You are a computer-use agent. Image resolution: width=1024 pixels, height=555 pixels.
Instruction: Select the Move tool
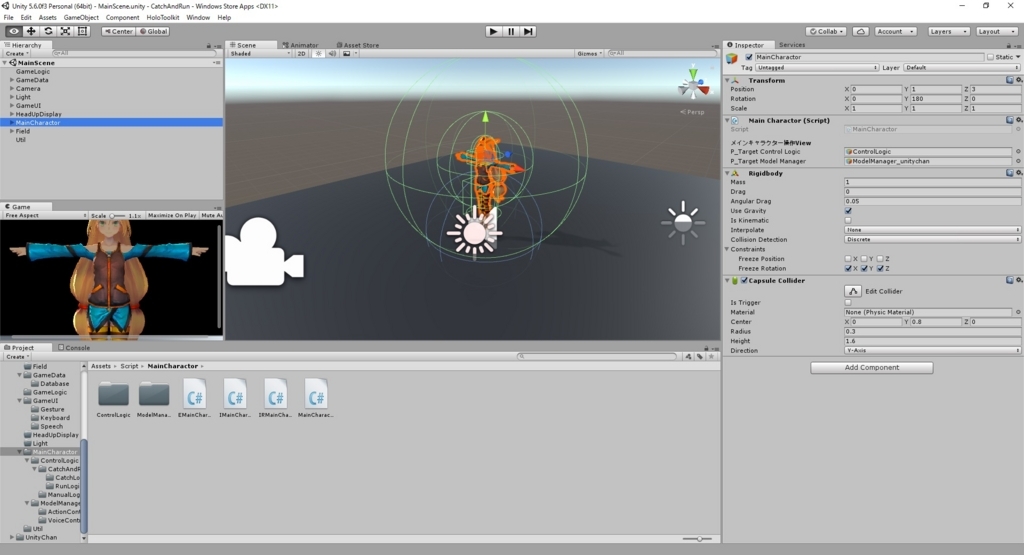tap(31, 31)
